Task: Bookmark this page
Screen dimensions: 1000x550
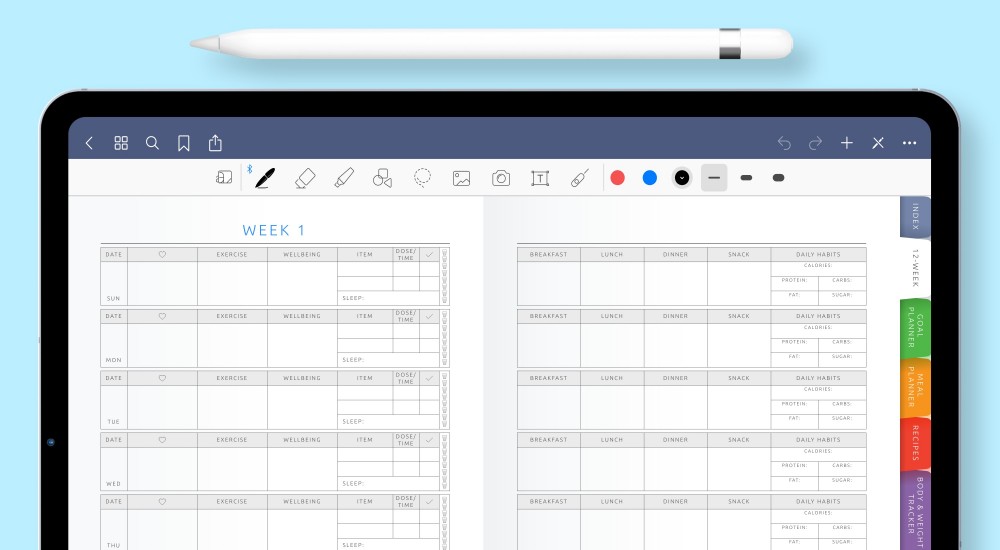Action: (184, 143)
